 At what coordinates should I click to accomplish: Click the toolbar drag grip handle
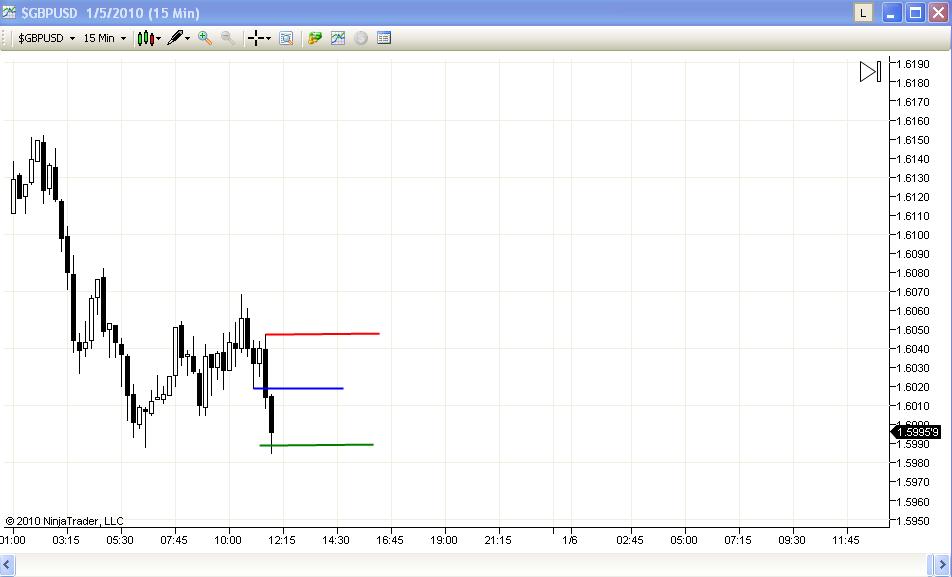[5, 38]
